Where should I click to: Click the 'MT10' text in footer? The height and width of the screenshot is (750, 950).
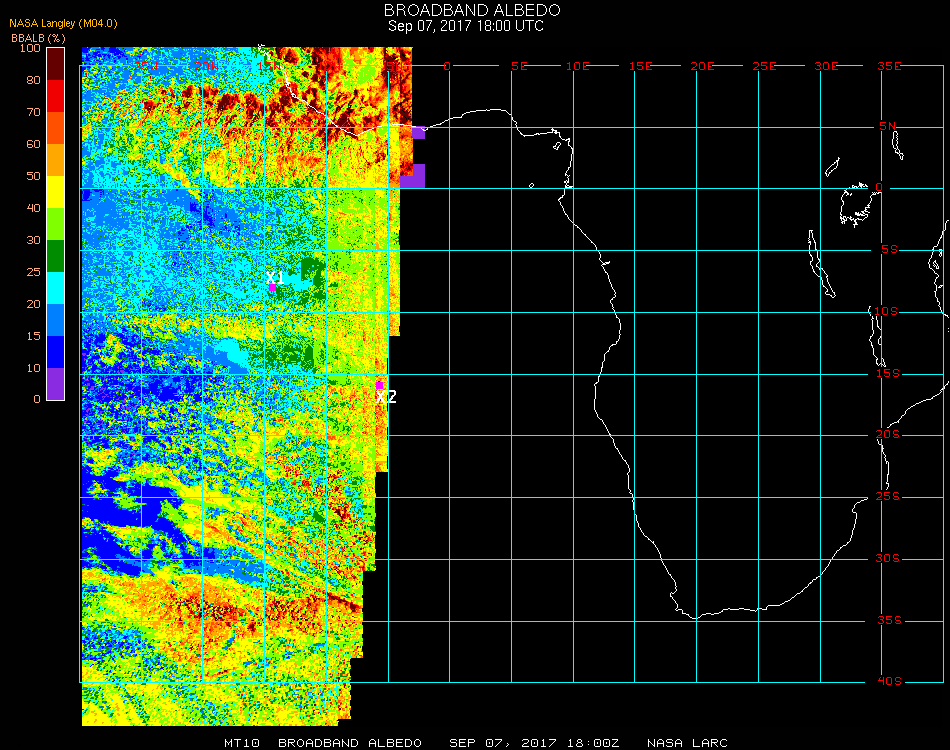point(242,743)
